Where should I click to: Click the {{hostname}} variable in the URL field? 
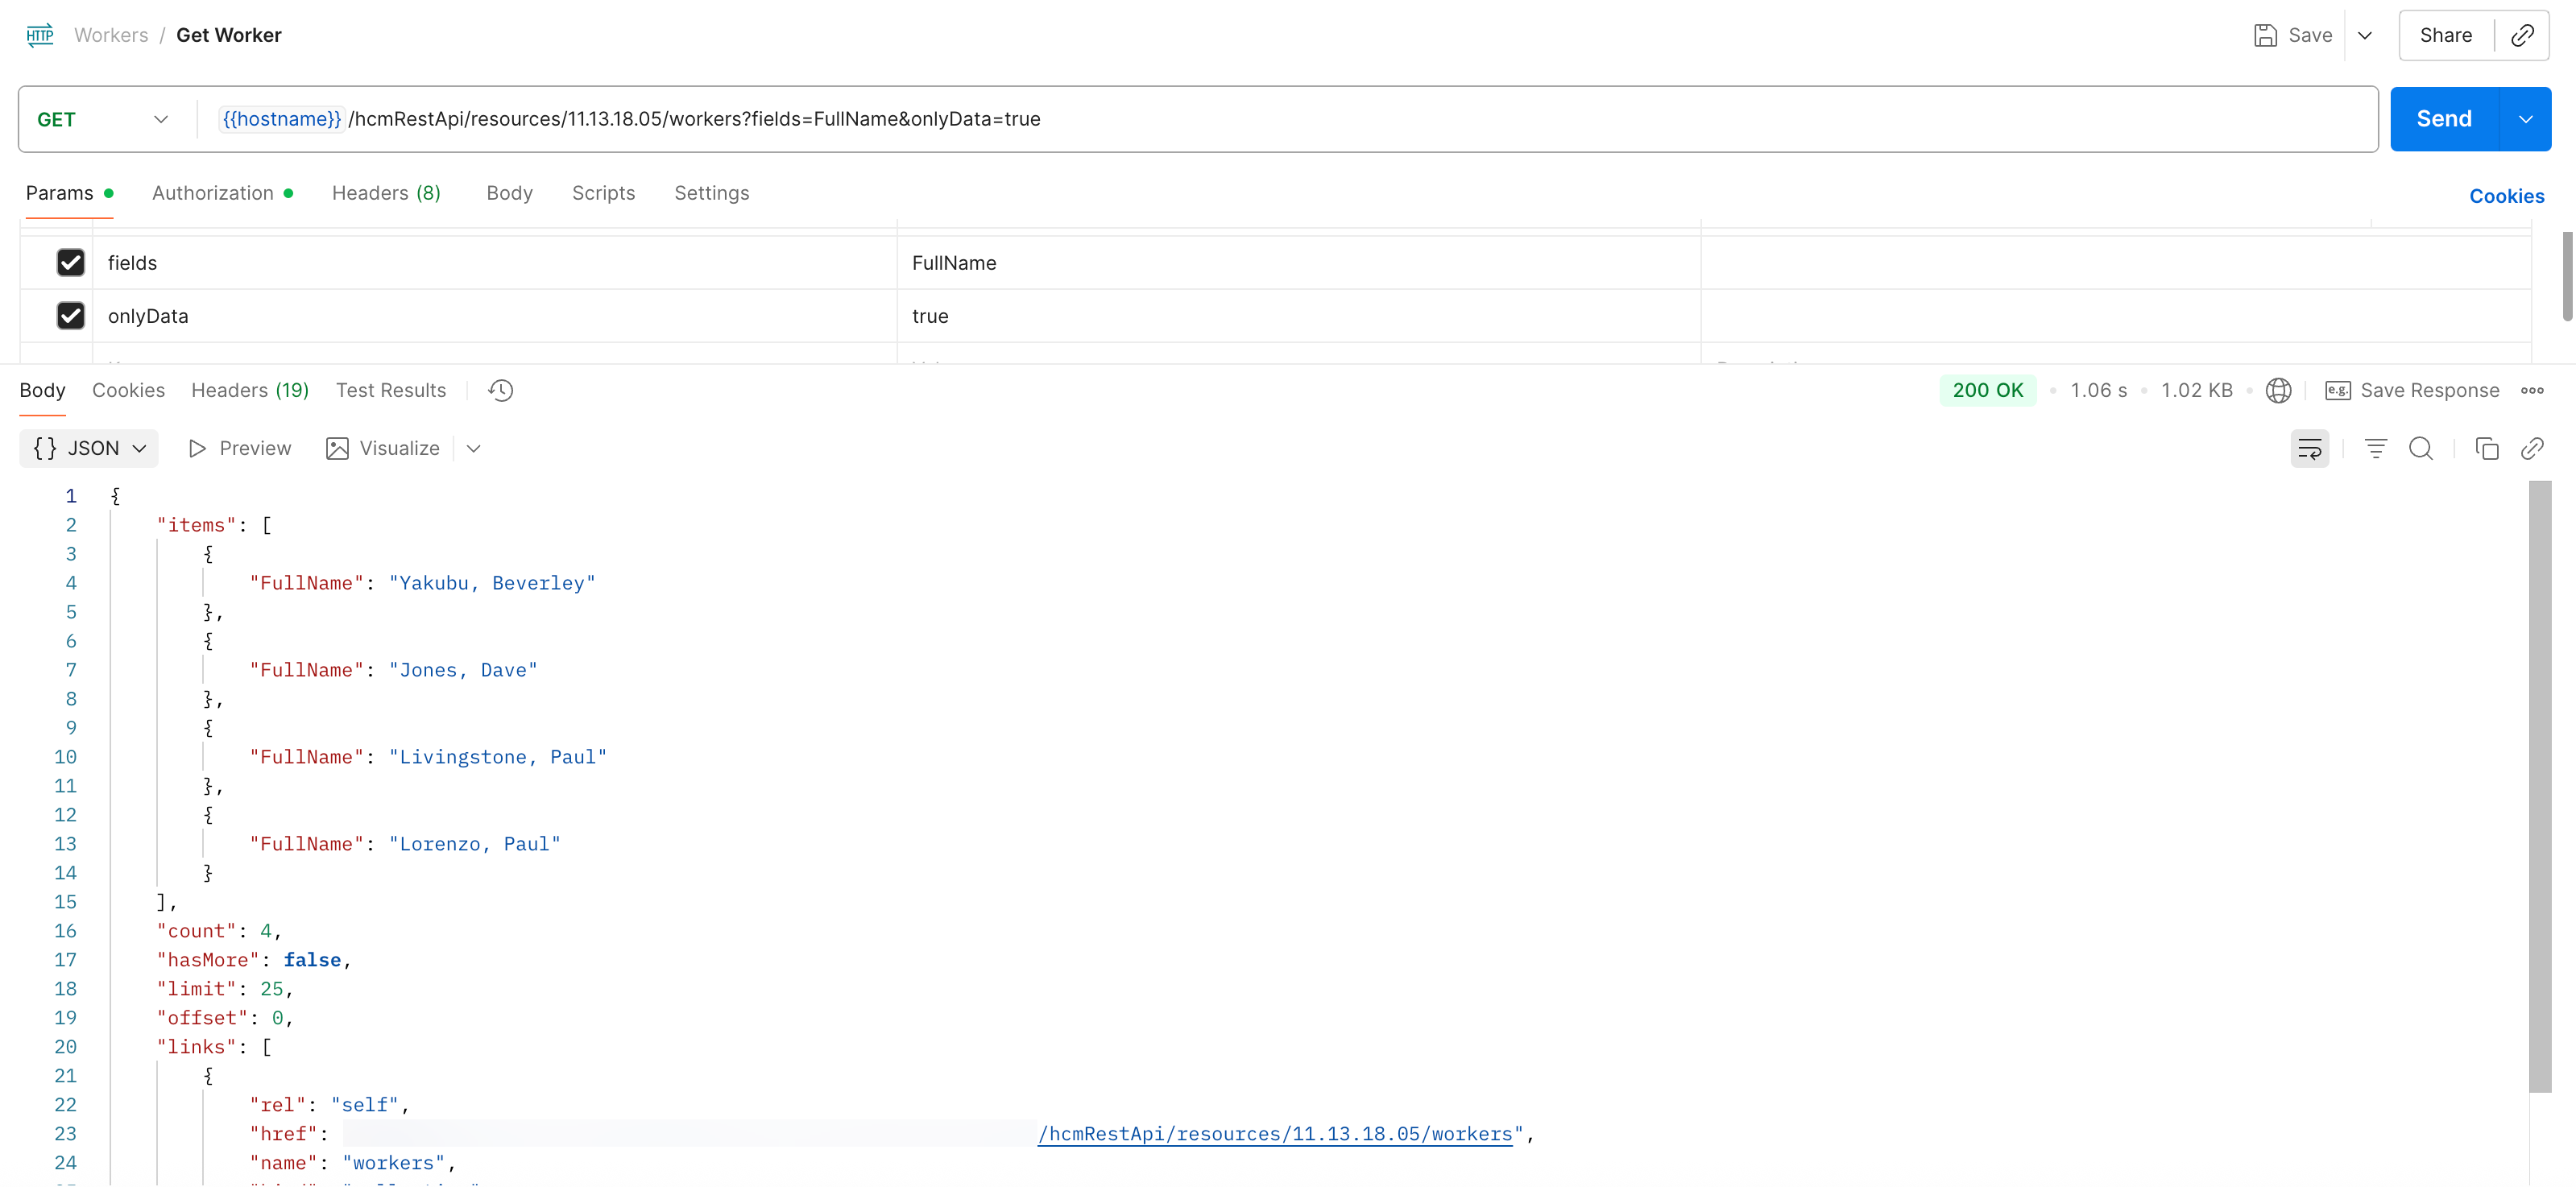coord(281,118)
